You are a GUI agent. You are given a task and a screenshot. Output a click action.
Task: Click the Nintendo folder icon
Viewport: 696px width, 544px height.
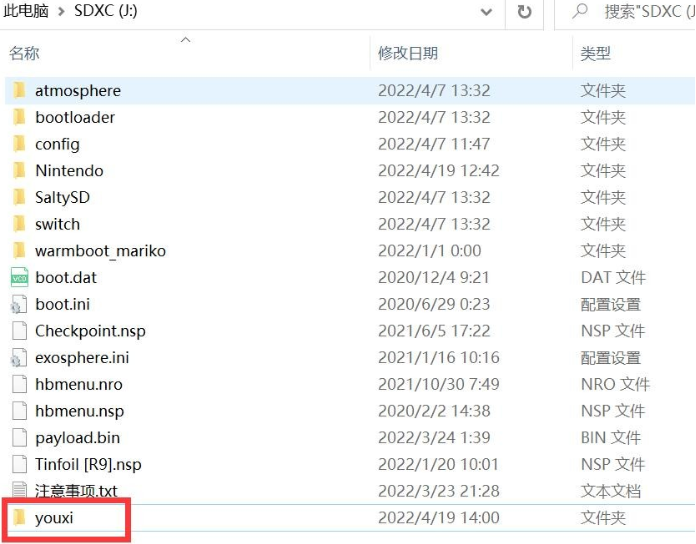click(x=19, y=170)
